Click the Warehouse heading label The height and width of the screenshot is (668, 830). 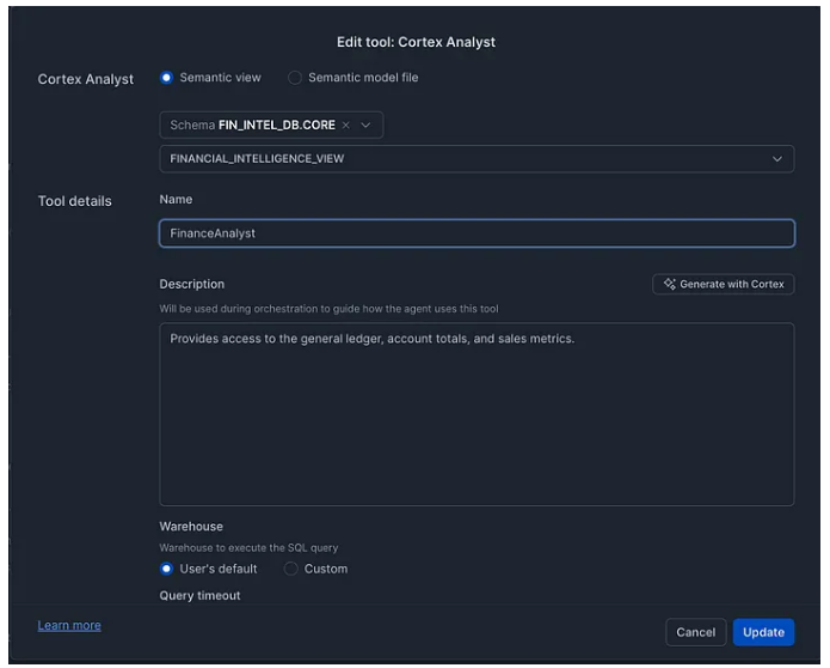pos(191,526)
